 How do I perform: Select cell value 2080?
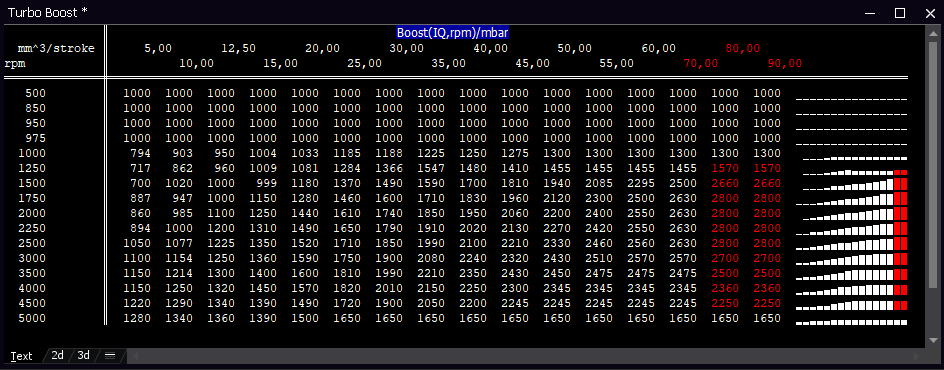432,259
